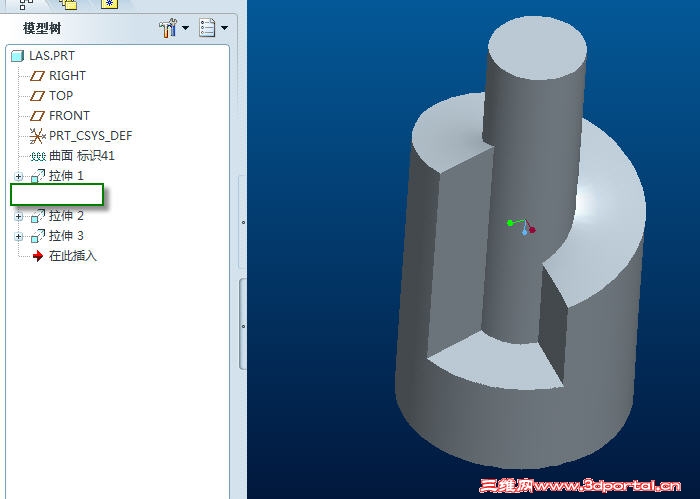Click the coordinate system triad on the model
This screenshot has height=499, width=700.
click(x=521, y=226)
